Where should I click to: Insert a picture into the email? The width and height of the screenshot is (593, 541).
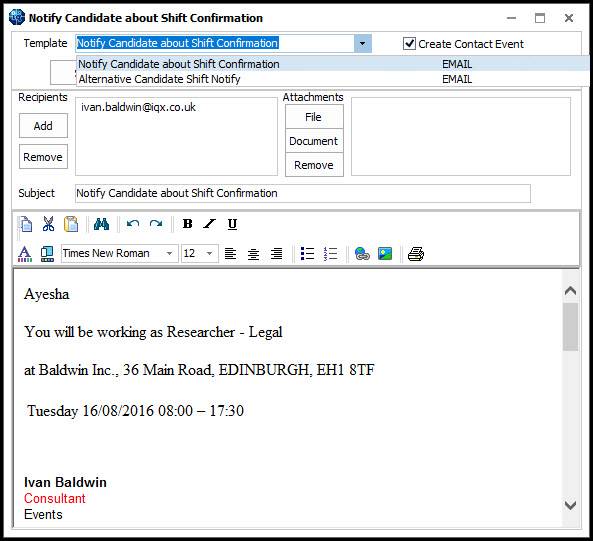pyautogui.click(x=385, y=254)
